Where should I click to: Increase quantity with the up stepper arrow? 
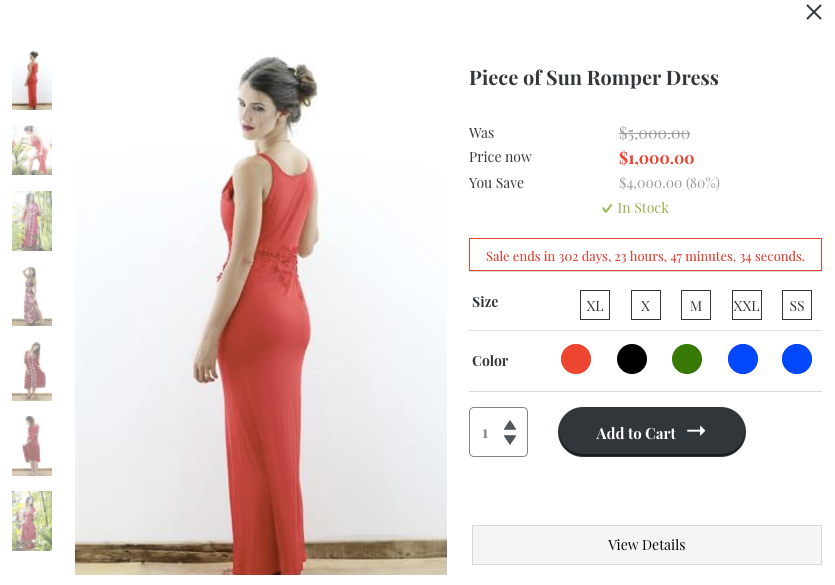coord(511,424)
